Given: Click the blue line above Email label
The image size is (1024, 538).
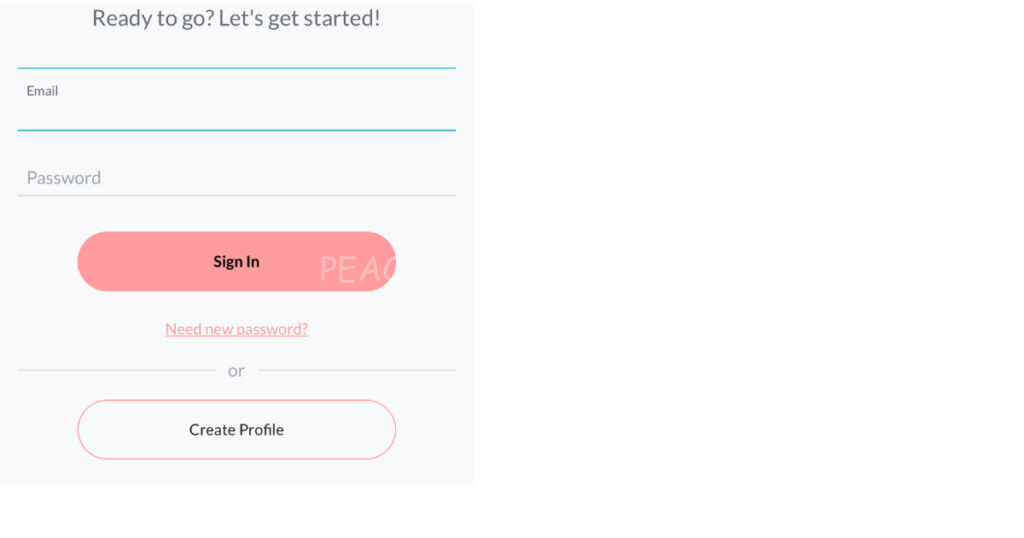Looking at the screenshot, I should pos(236,68).
